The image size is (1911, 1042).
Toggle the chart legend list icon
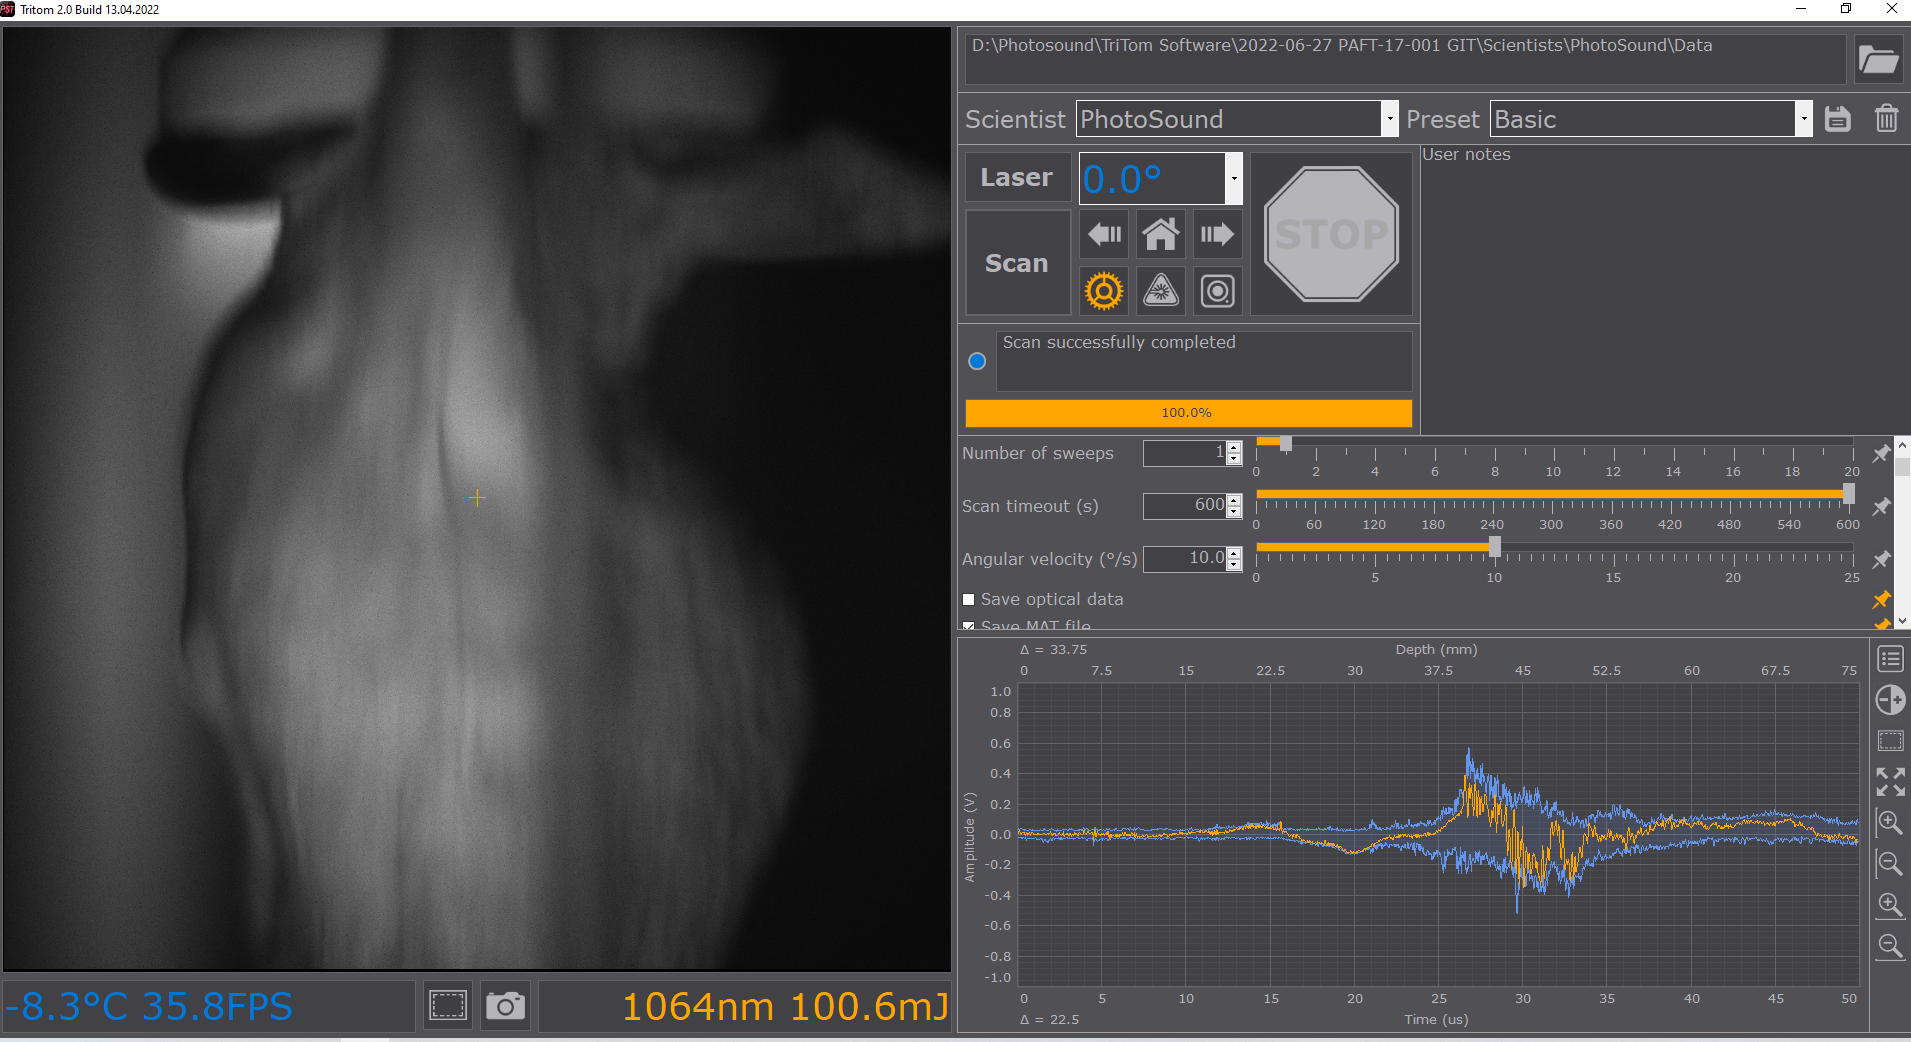coord(1890,659)
